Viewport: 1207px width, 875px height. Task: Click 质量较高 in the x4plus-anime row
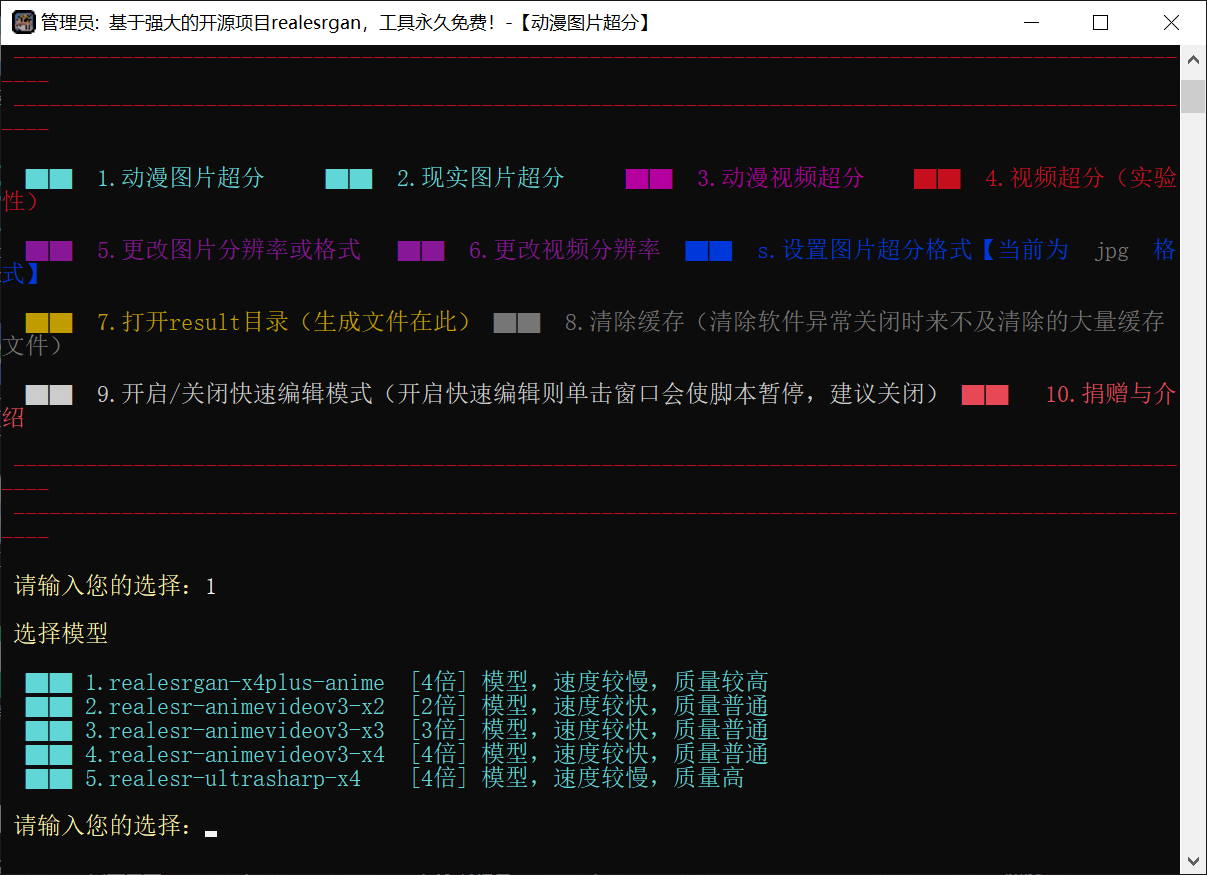[x=721, y=683]
